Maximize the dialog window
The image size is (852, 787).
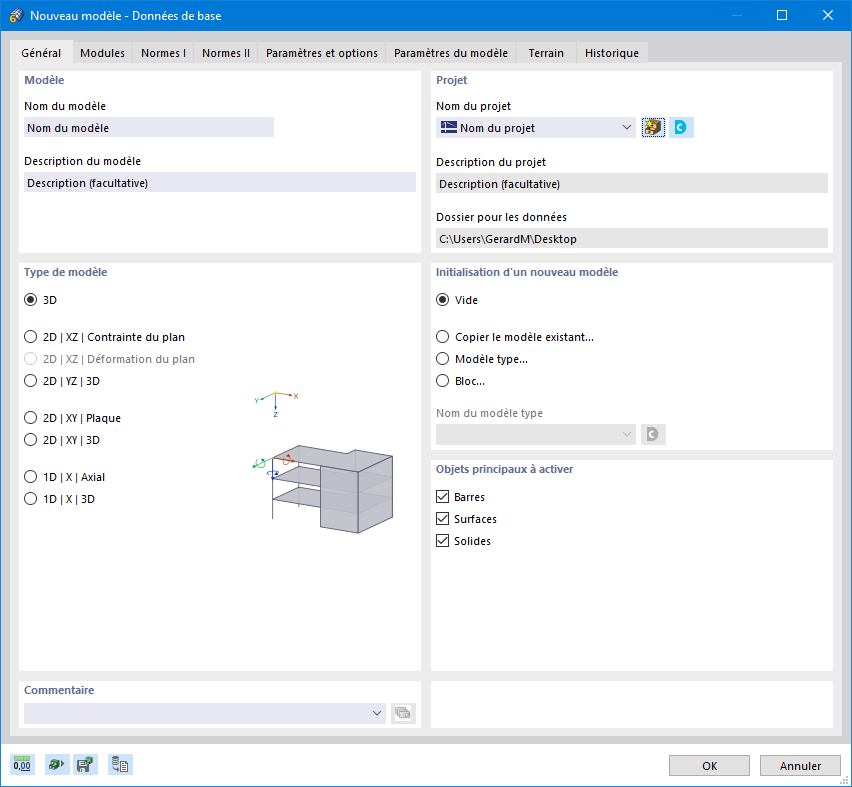point(782,15)
